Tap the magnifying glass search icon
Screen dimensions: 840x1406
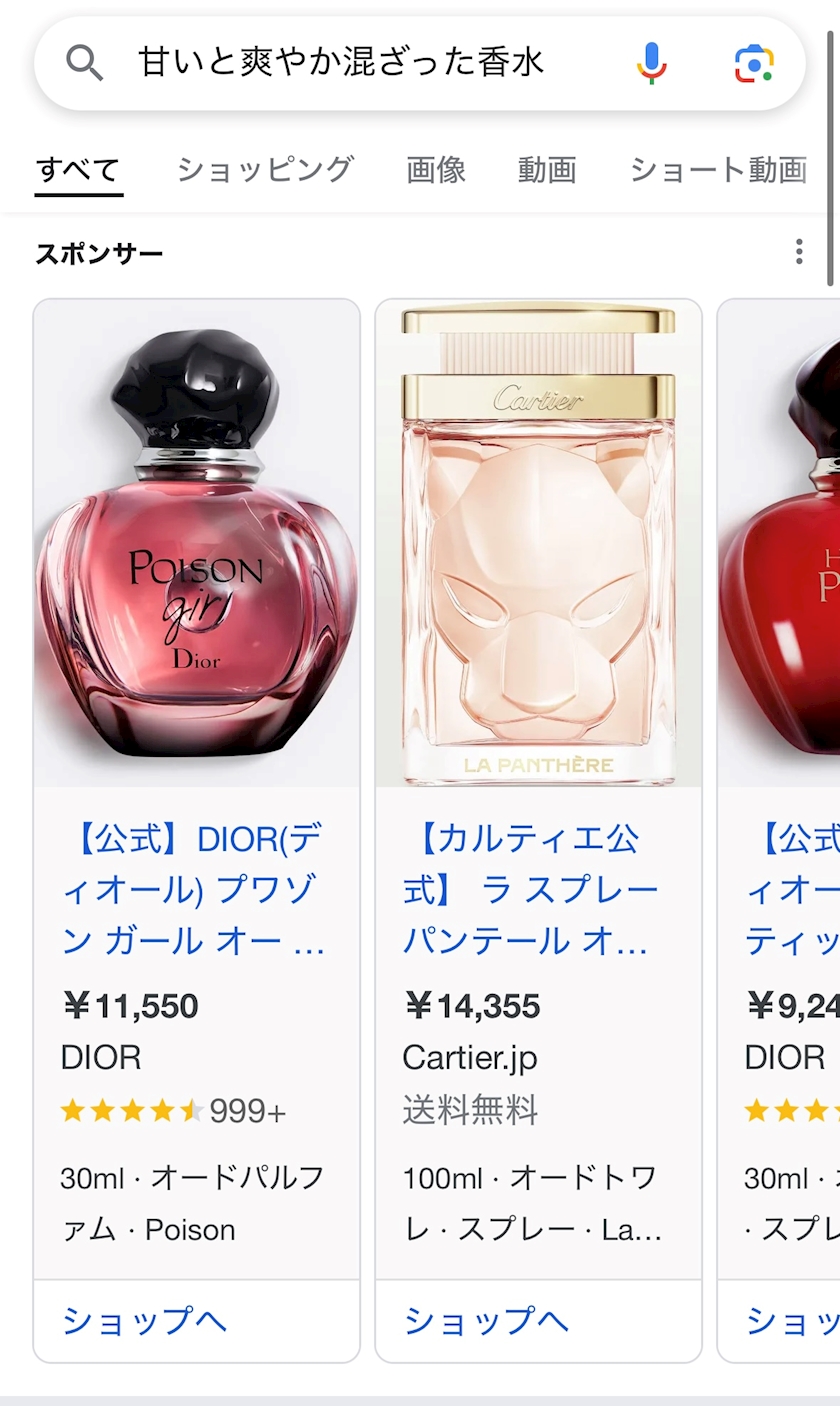point(85,63)
